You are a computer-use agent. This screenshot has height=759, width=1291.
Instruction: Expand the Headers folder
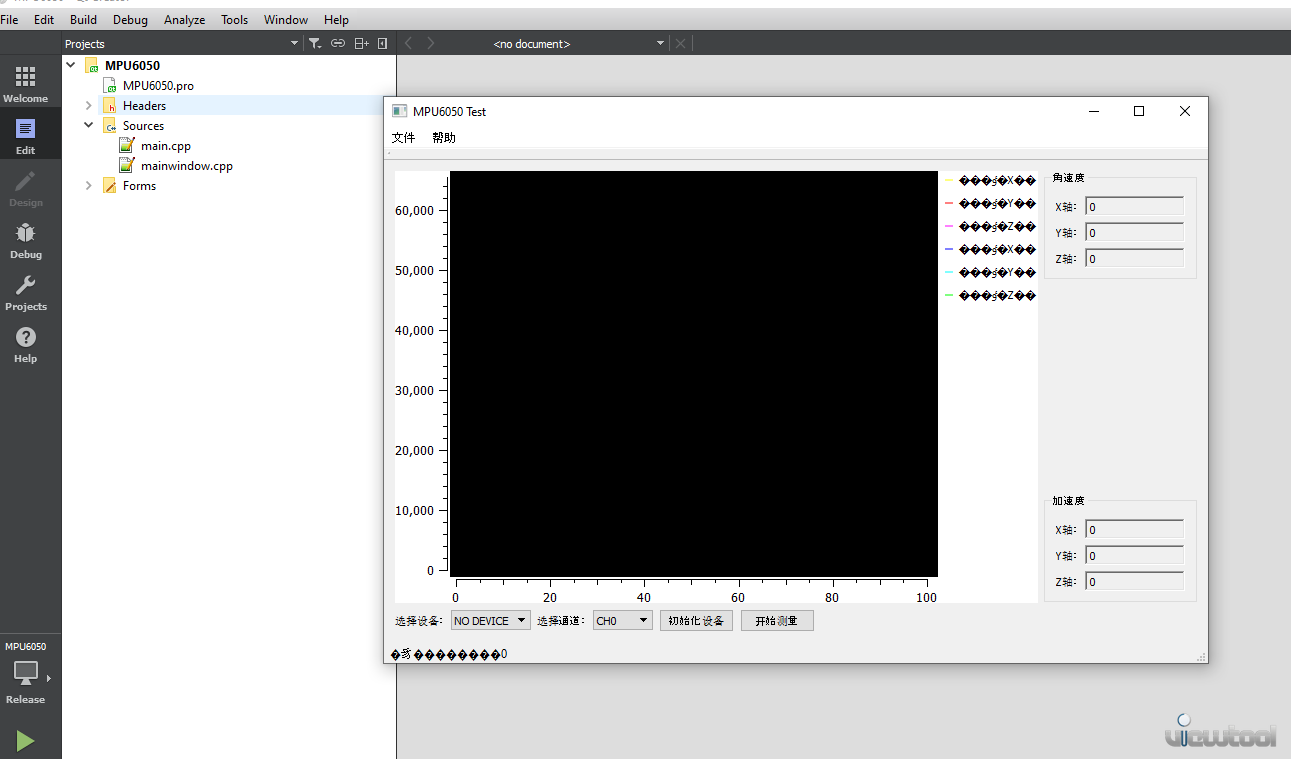(88, 105)
